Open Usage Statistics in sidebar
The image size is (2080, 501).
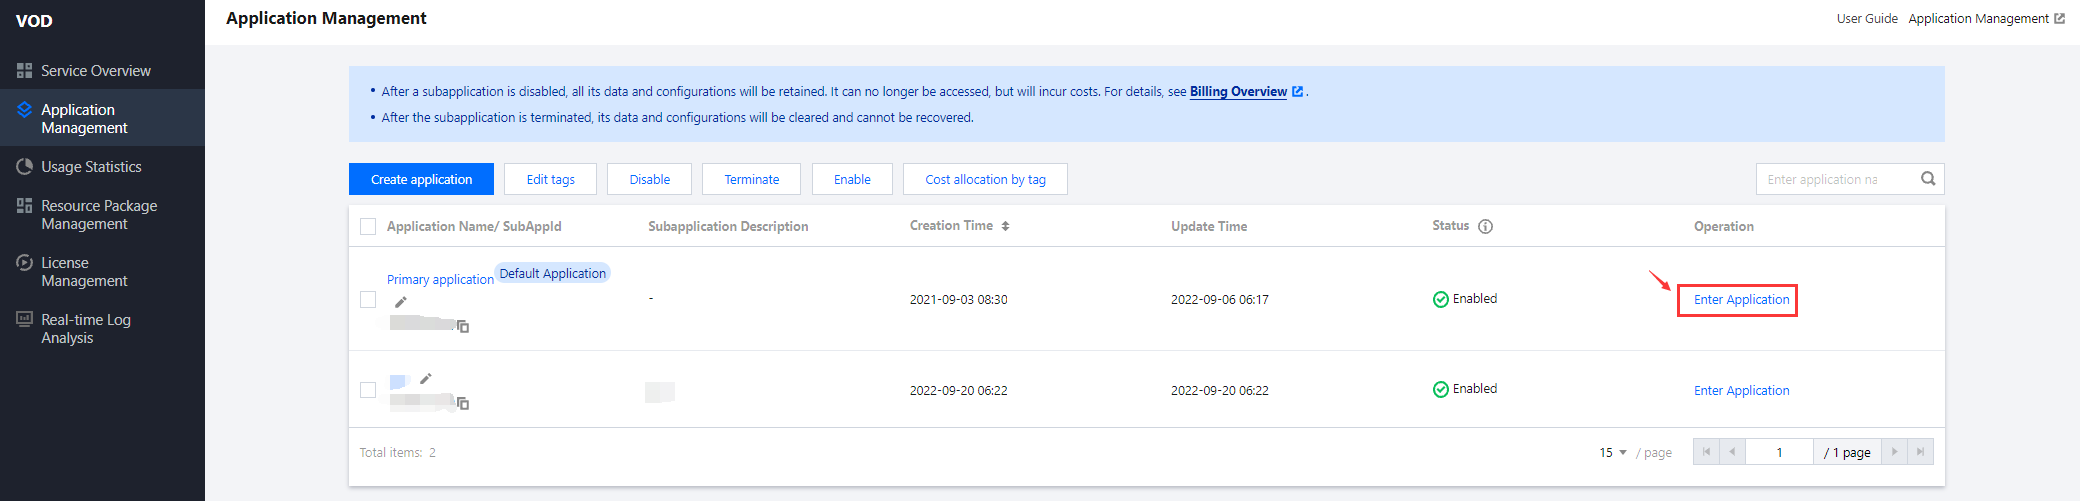(91, 167)
